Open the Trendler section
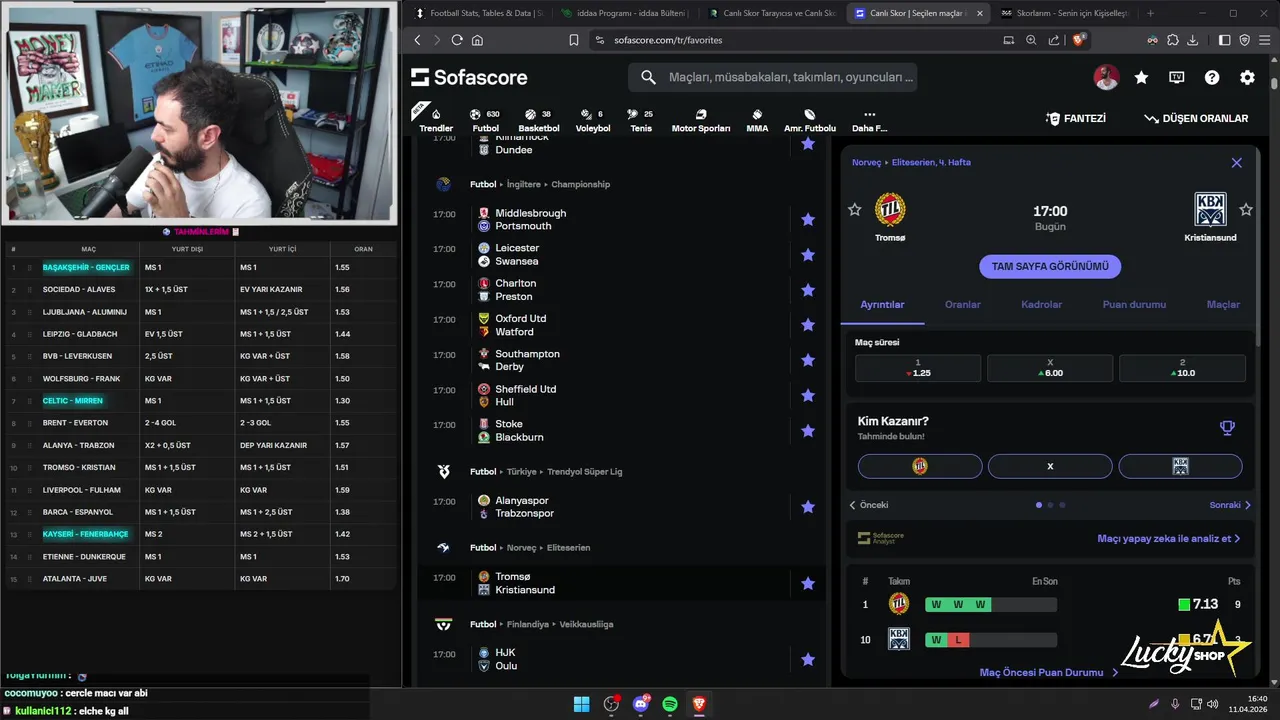The height and width of the screenshot is (720, 1280). click(436, 119)
